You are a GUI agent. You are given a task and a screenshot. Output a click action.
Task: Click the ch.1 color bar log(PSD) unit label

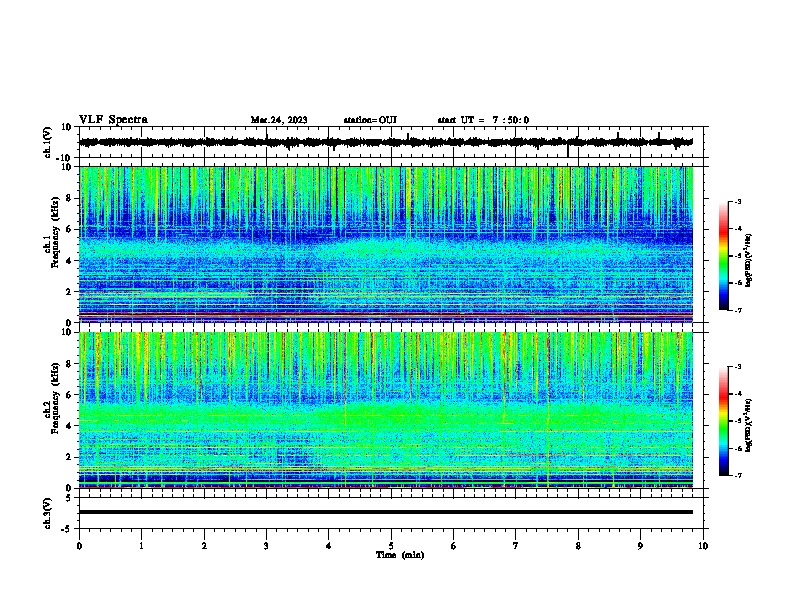click(x=748, y=260)
